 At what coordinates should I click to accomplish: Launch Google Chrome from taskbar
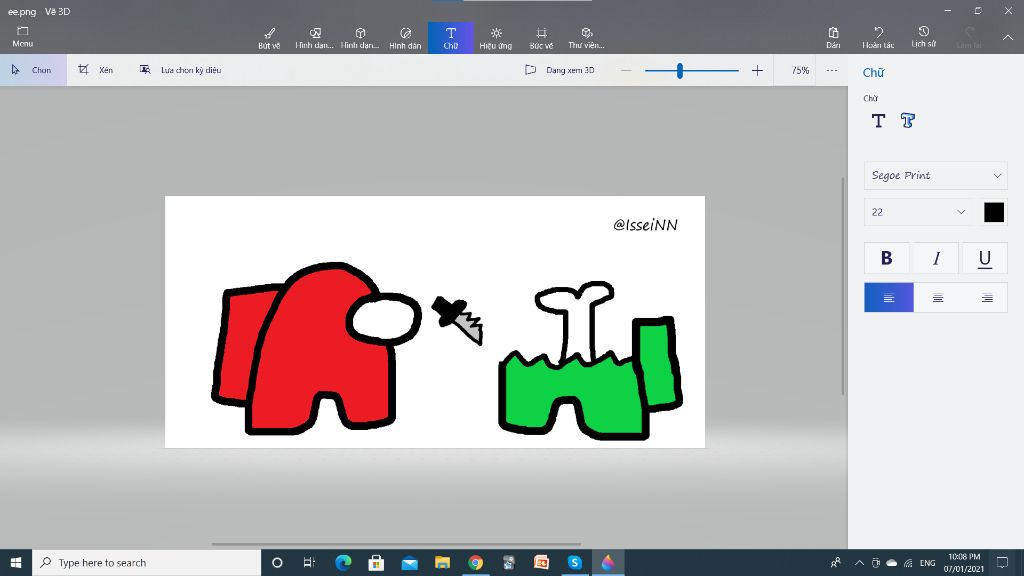pos(475,562)
